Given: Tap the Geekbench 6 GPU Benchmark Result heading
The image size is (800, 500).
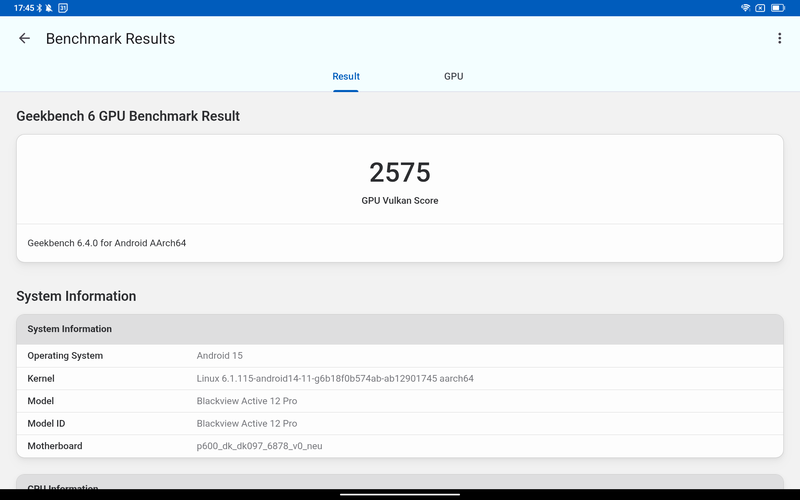Looking at the screenshot, I should tap(128, 116).
